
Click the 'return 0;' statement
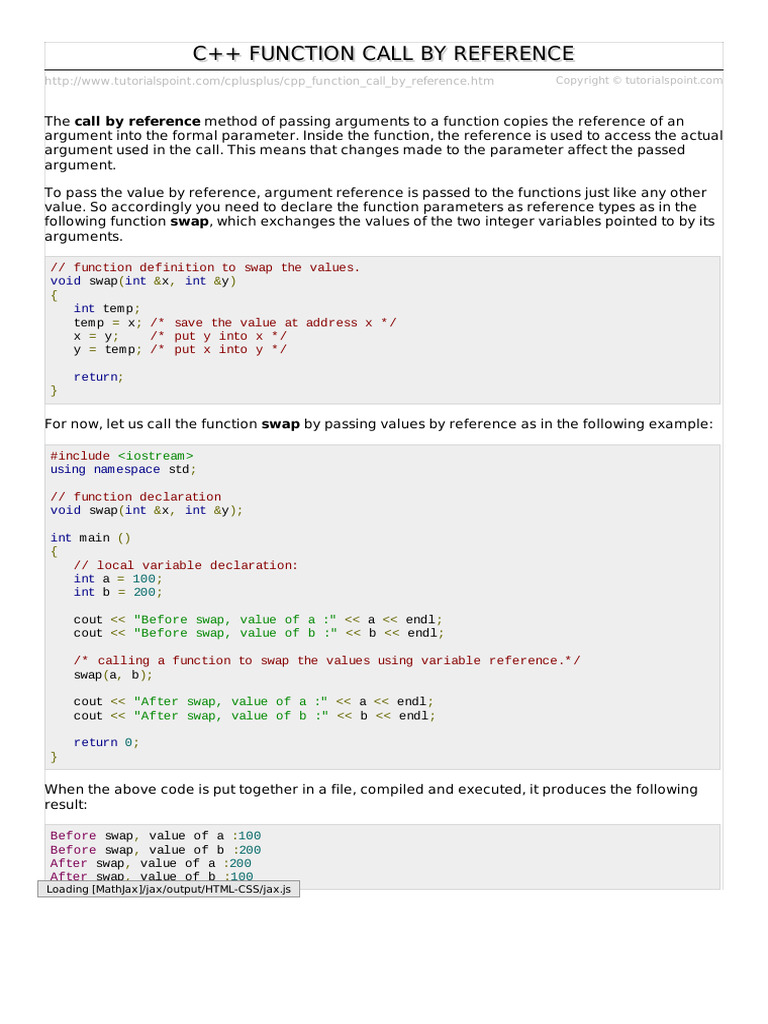(x=106, y=743)
